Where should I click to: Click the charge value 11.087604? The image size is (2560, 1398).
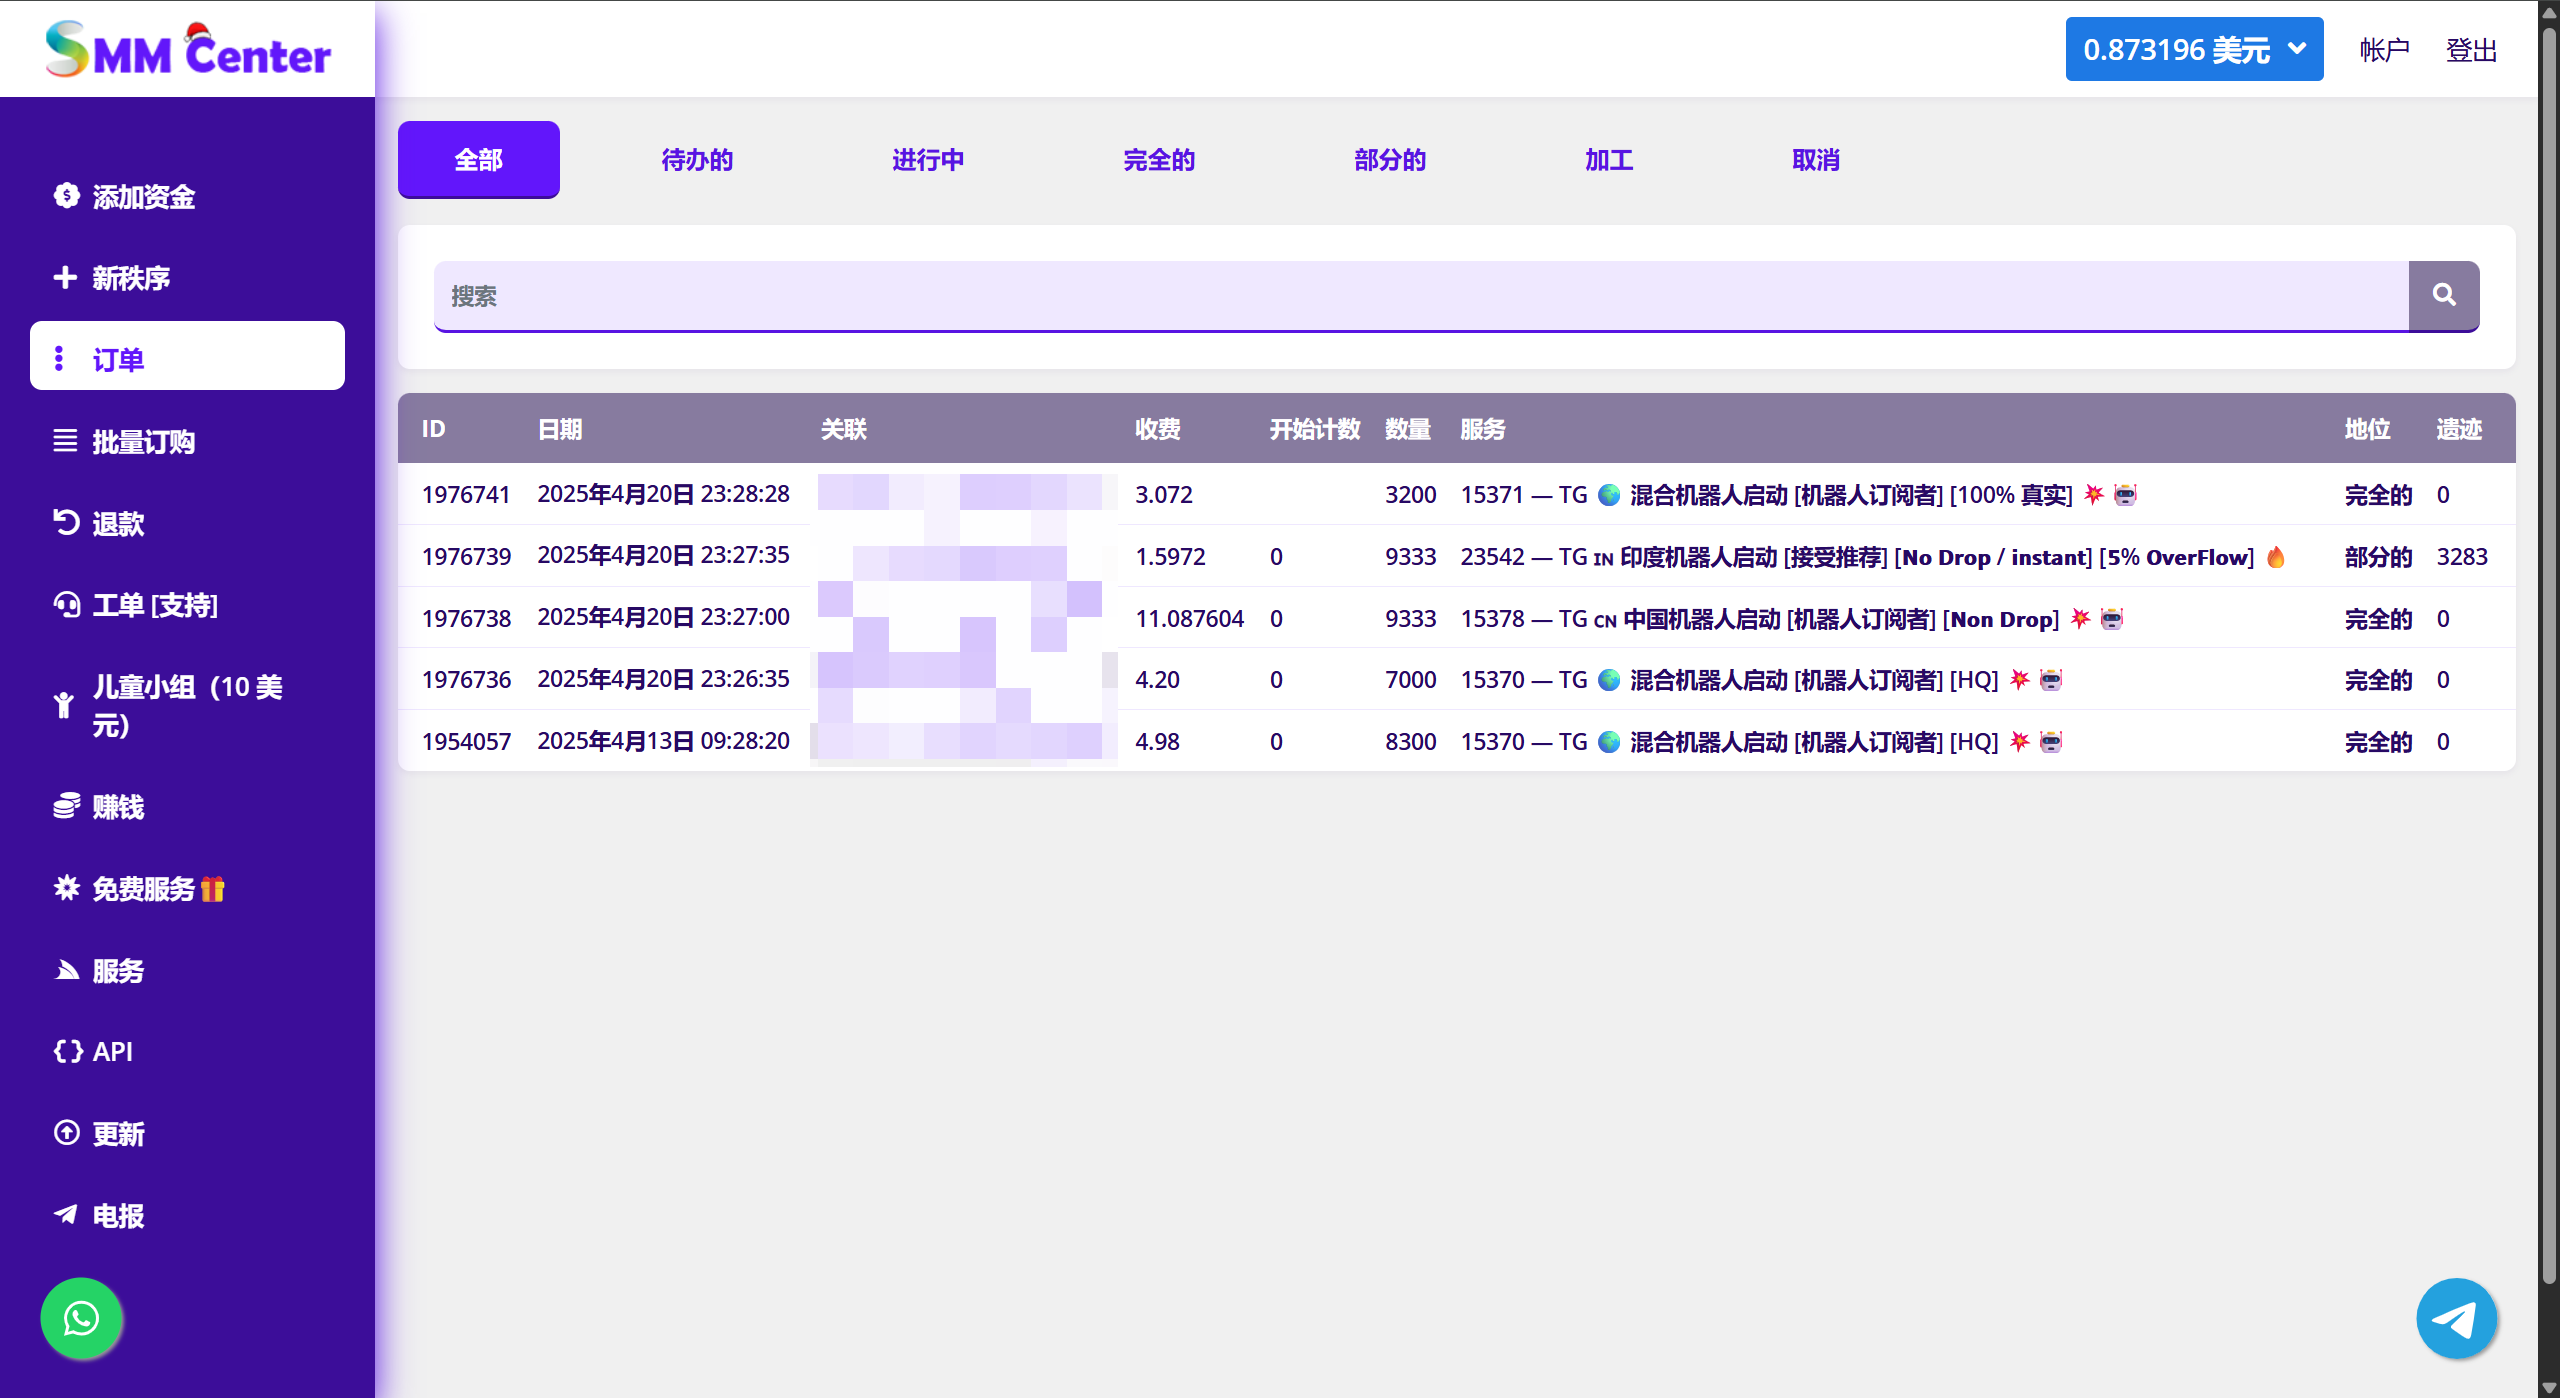(x=1189, y=618)
